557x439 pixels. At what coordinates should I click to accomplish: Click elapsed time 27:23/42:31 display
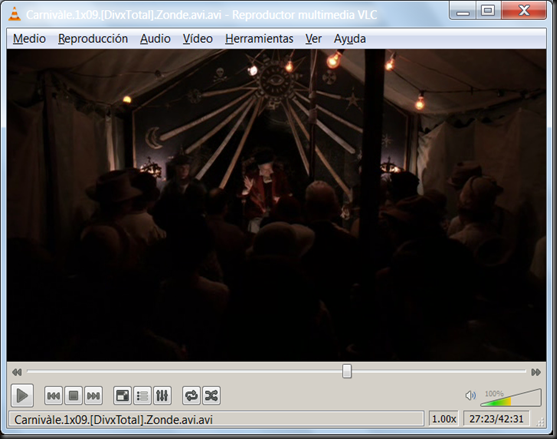click(496, 419)
